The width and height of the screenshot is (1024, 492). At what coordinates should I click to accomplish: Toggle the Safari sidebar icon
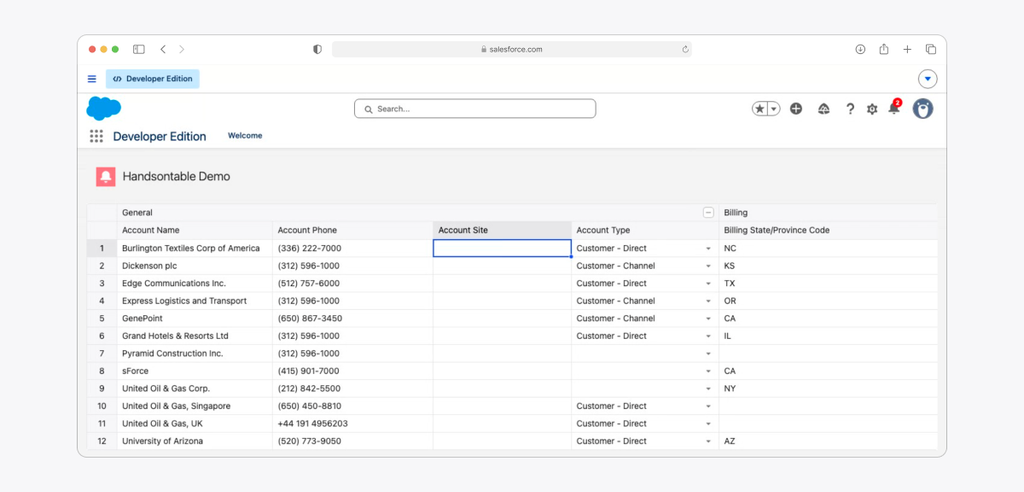coord(138,49)
